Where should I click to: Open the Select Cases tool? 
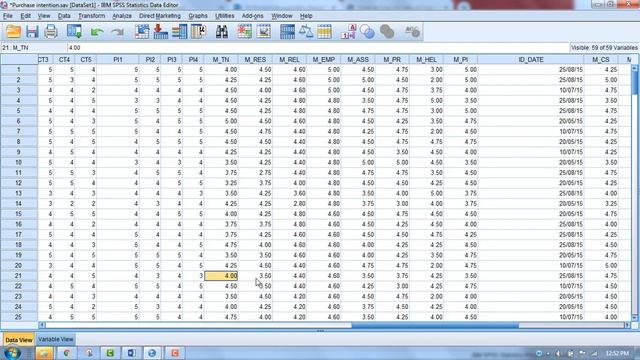tap(324, 31)
